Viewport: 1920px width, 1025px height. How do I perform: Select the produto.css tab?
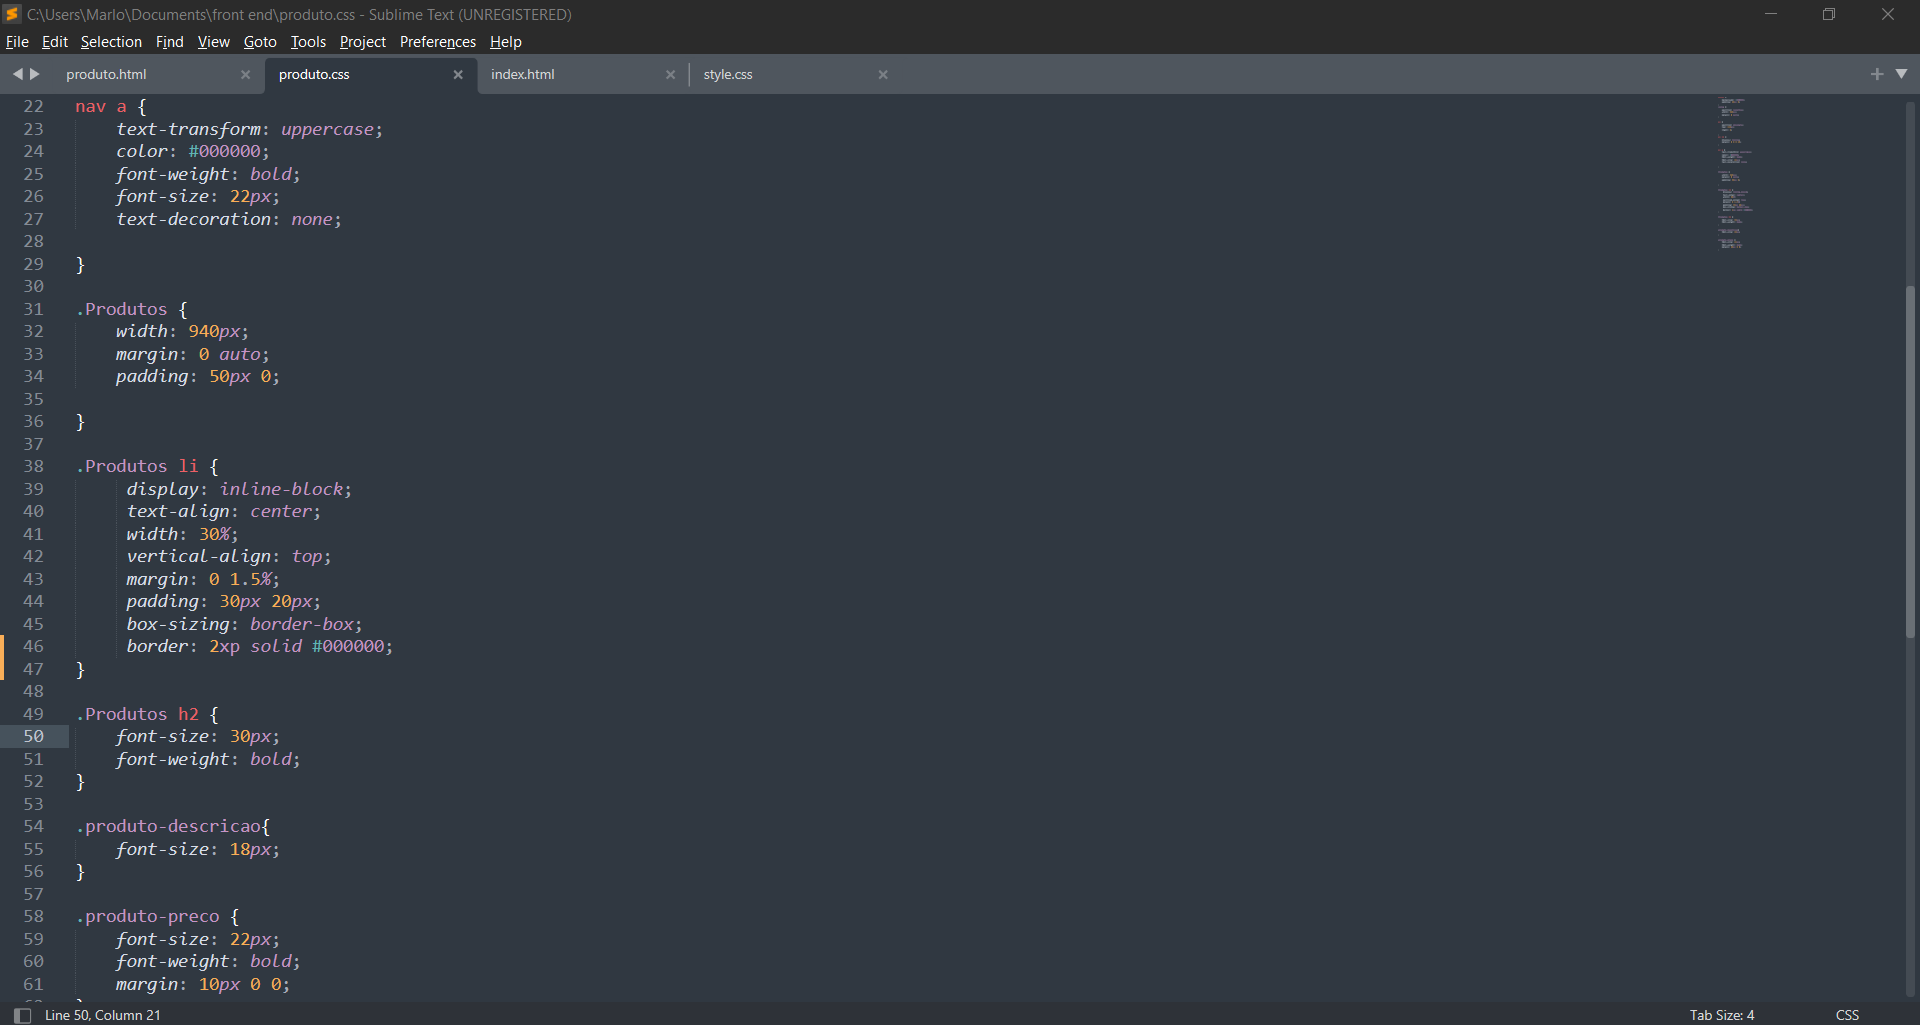tap(314, 74)
